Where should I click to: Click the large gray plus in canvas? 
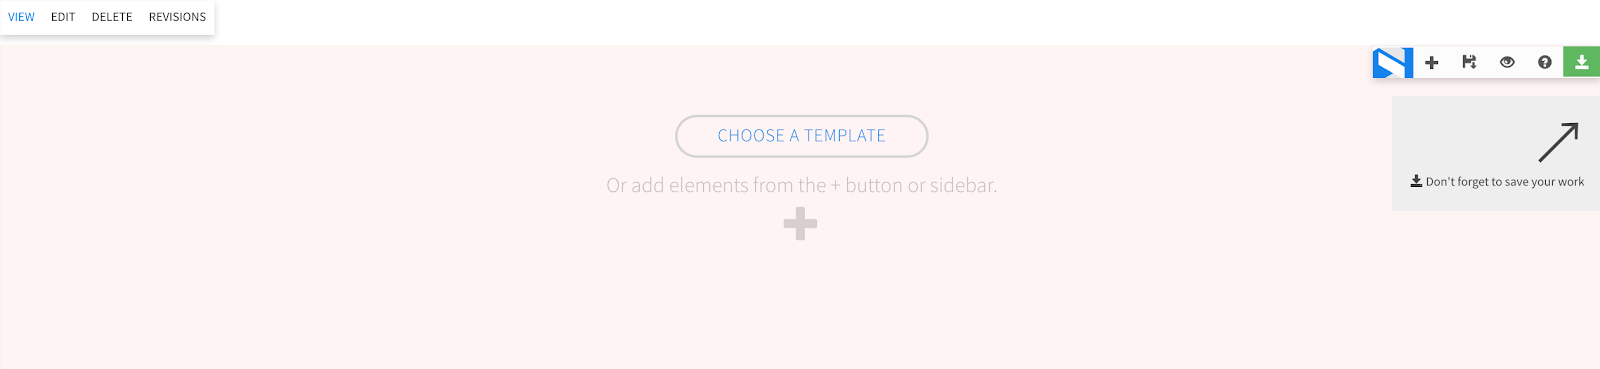tap(800, 223)
